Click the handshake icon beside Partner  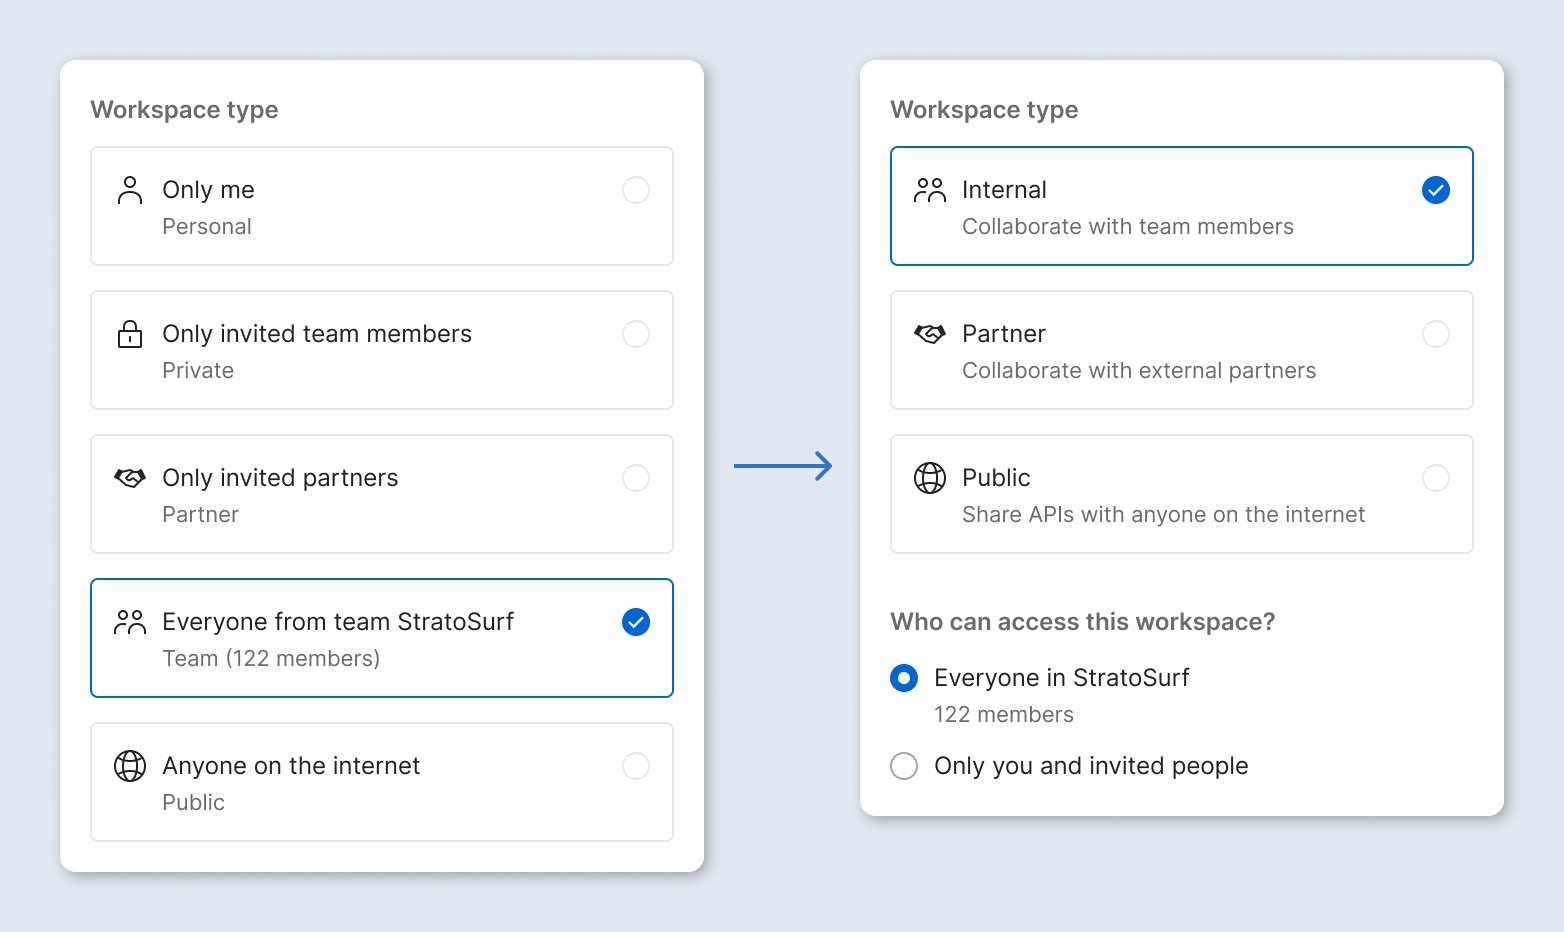click(930, 334)
